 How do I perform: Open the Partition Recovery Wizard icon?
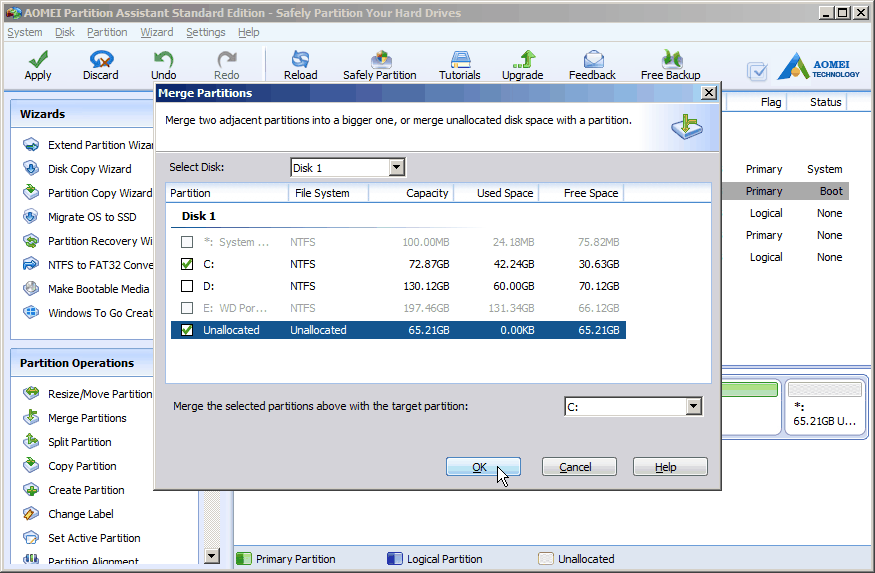(31, 240)
